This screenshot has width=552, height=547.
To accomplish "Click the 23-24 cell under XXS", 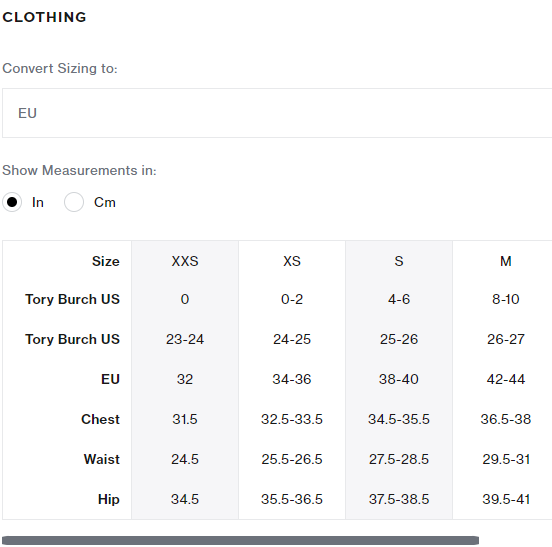I will (x=185, y=339).
